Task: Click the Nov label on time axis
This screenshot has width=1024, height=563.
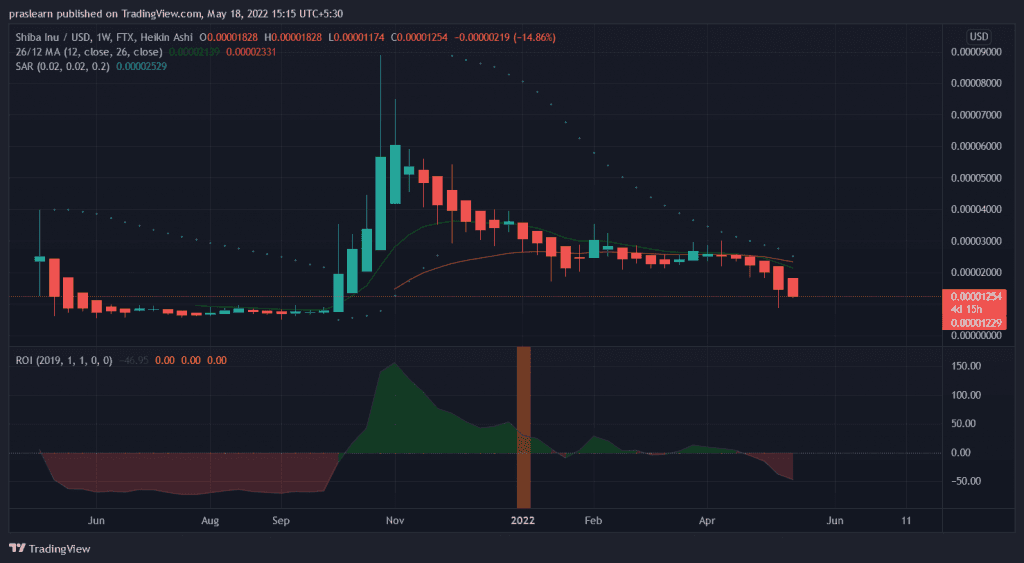Action: coord(395,521)
